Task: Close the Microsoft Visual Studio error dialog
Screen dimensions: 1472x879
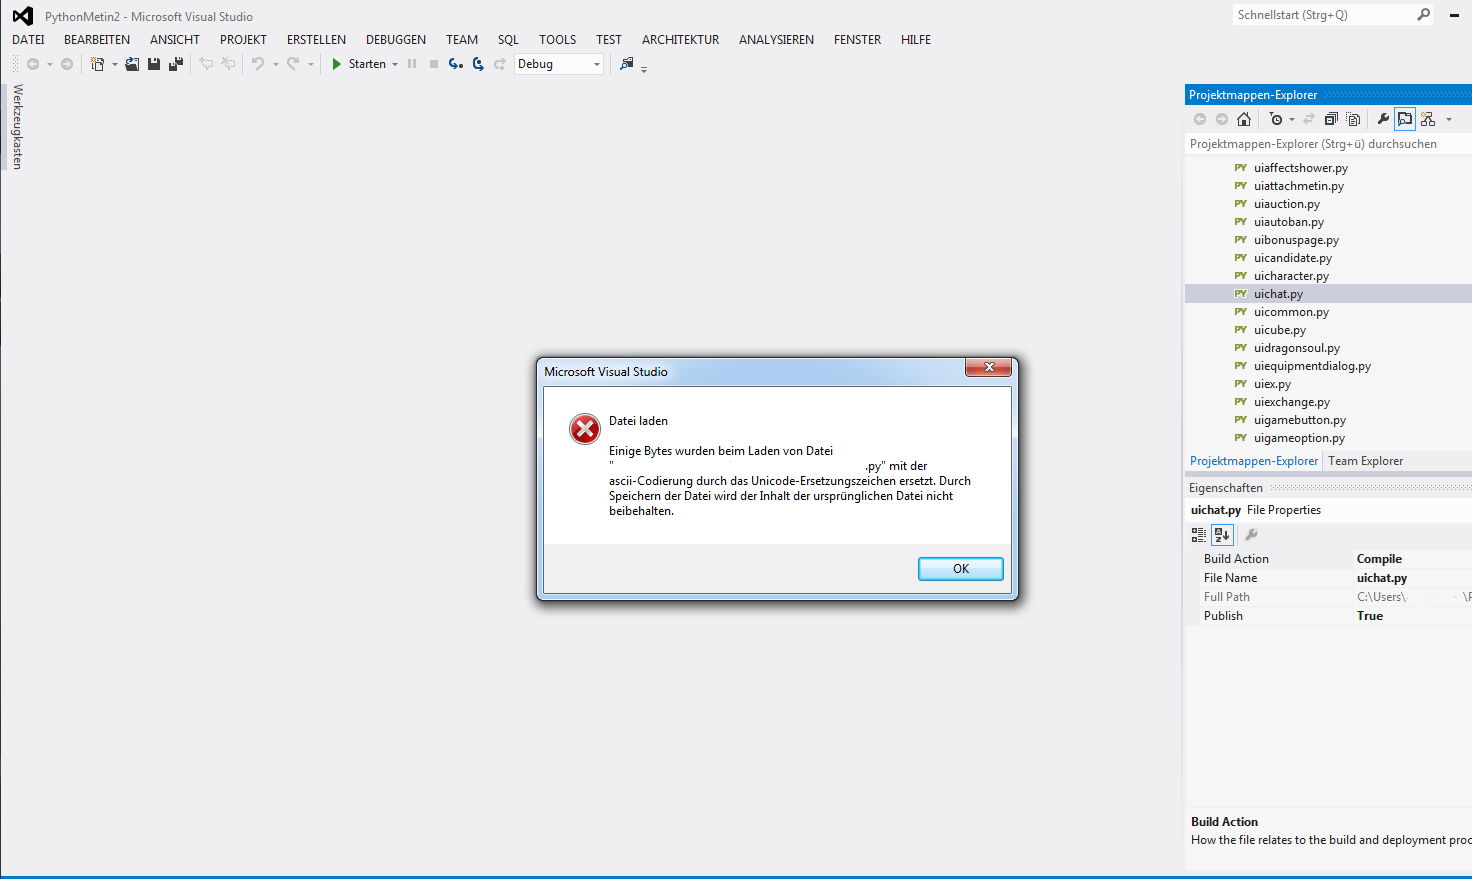Action: click(989, 367)
